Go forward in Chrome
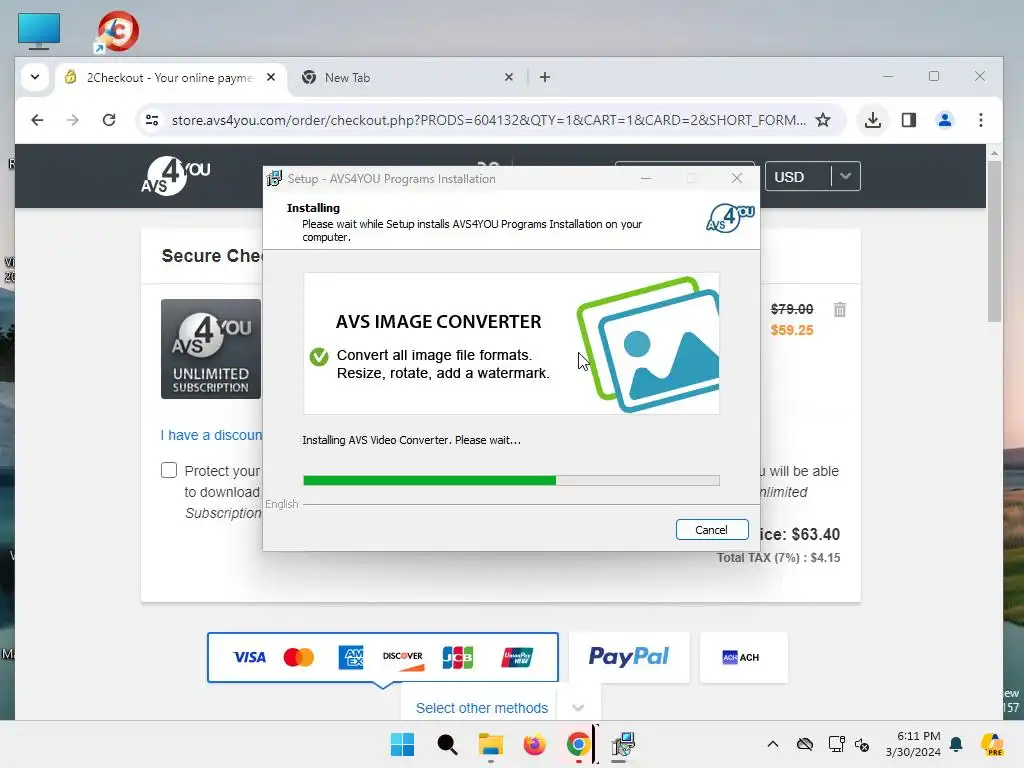The image size is (1024, 768). [72, 120]
